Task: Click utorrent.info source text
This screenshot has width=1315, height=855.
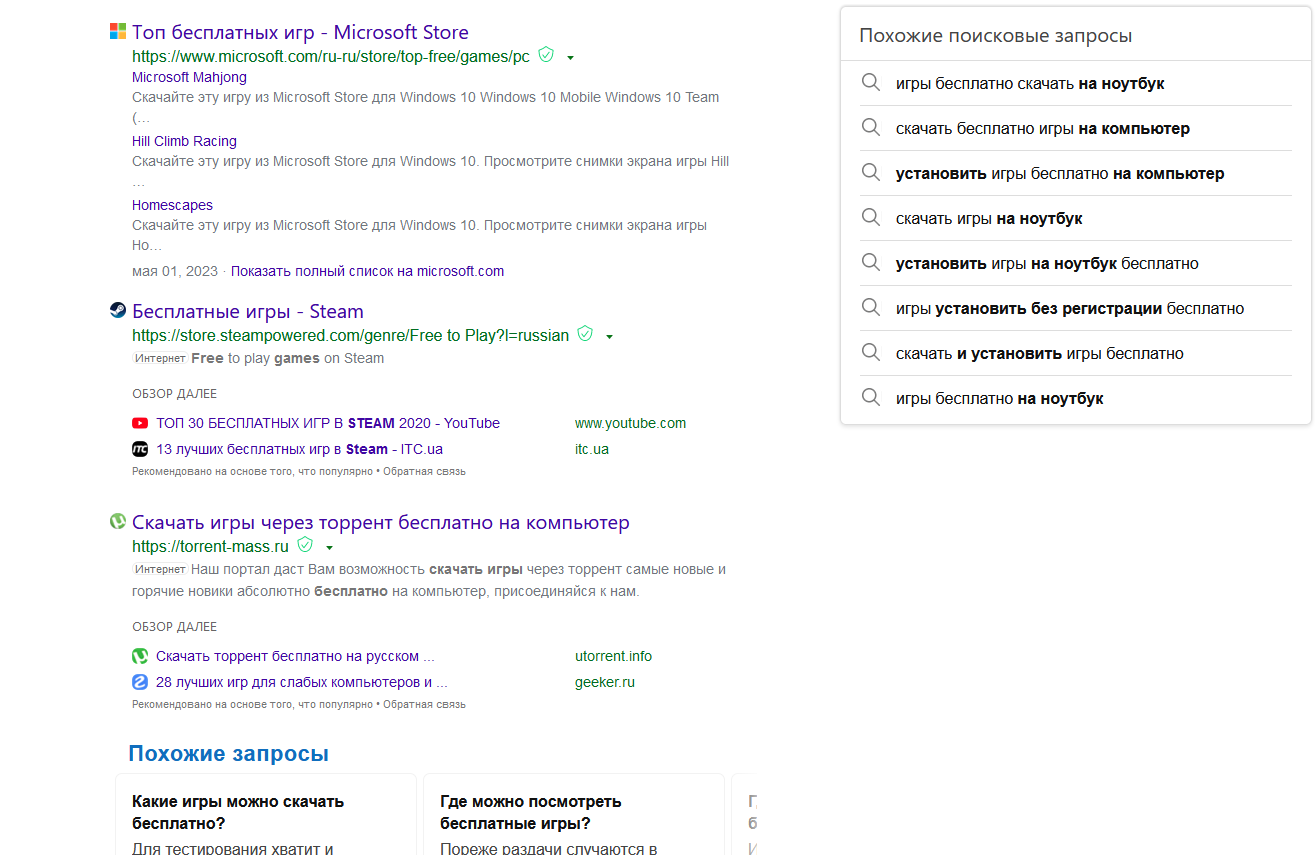Action: point(613,656)
